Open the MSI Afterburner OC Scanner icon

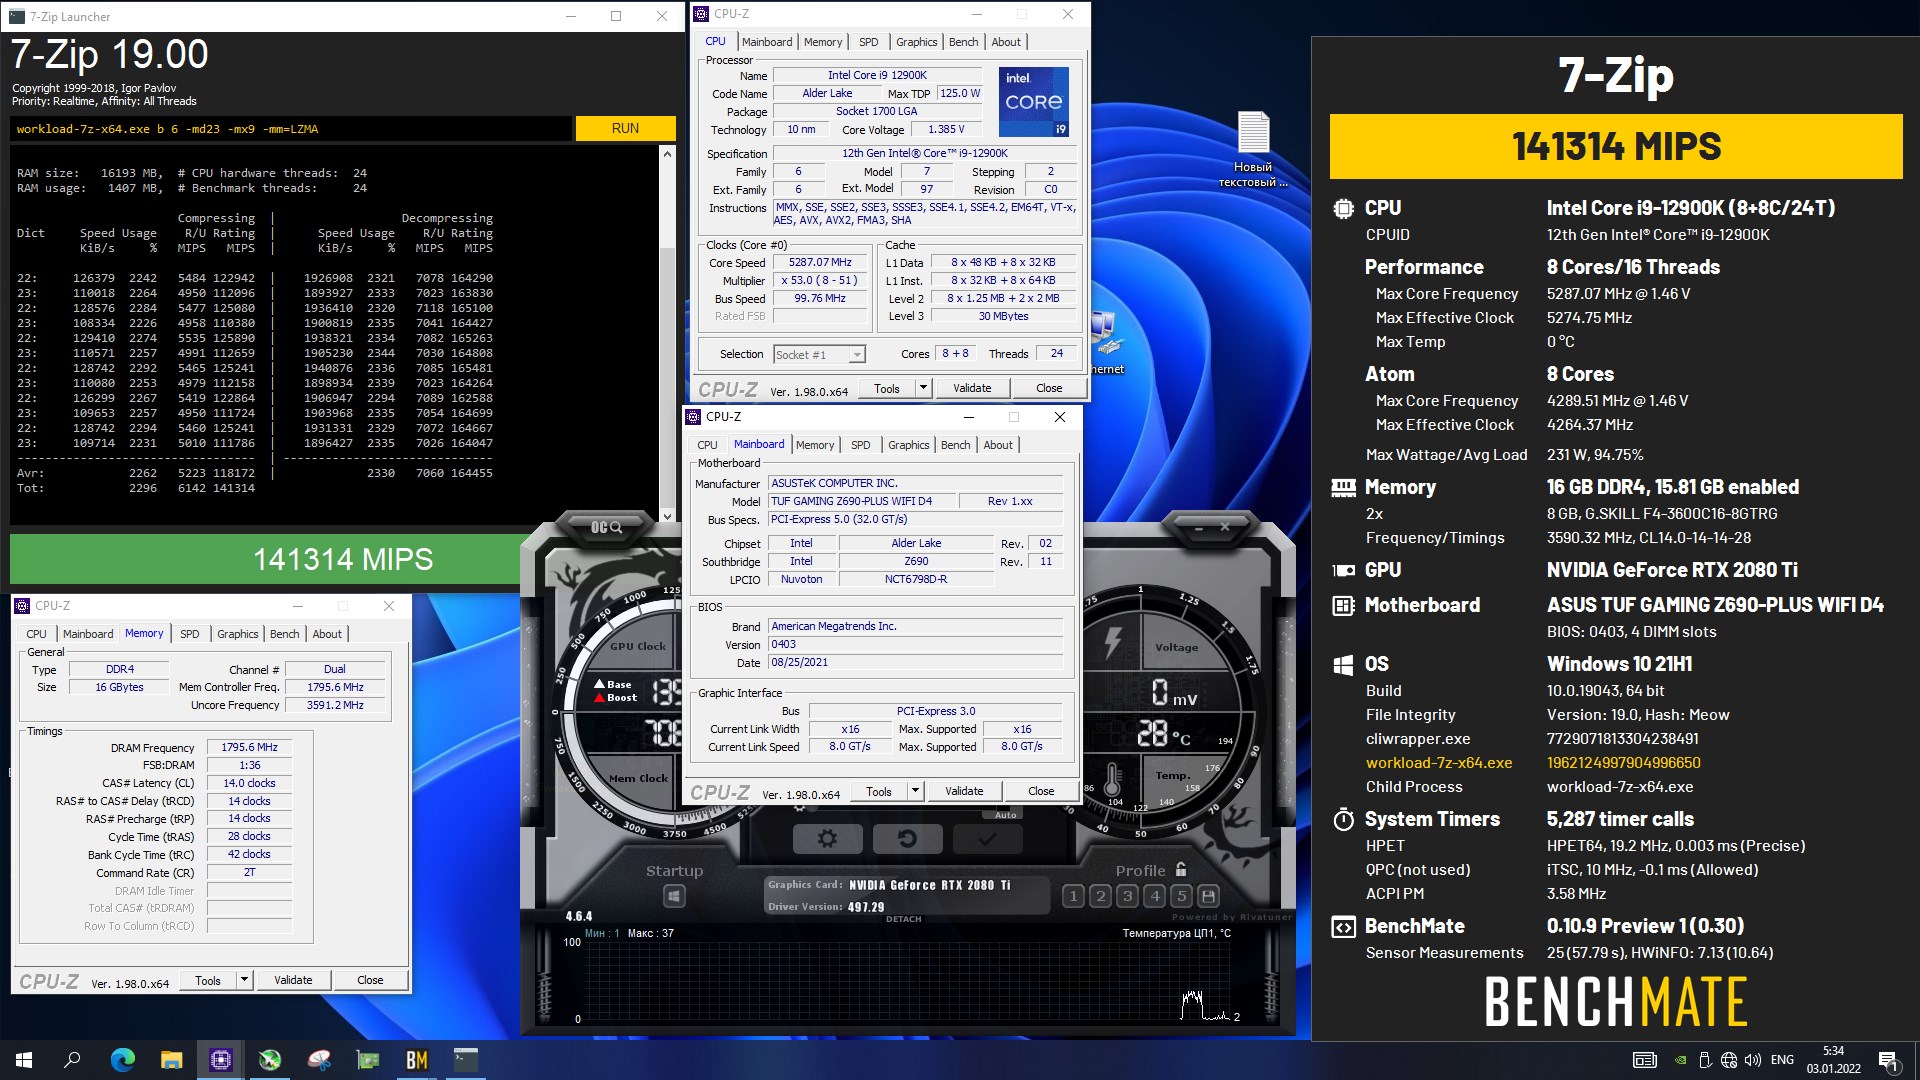click(x=606, y=527)
